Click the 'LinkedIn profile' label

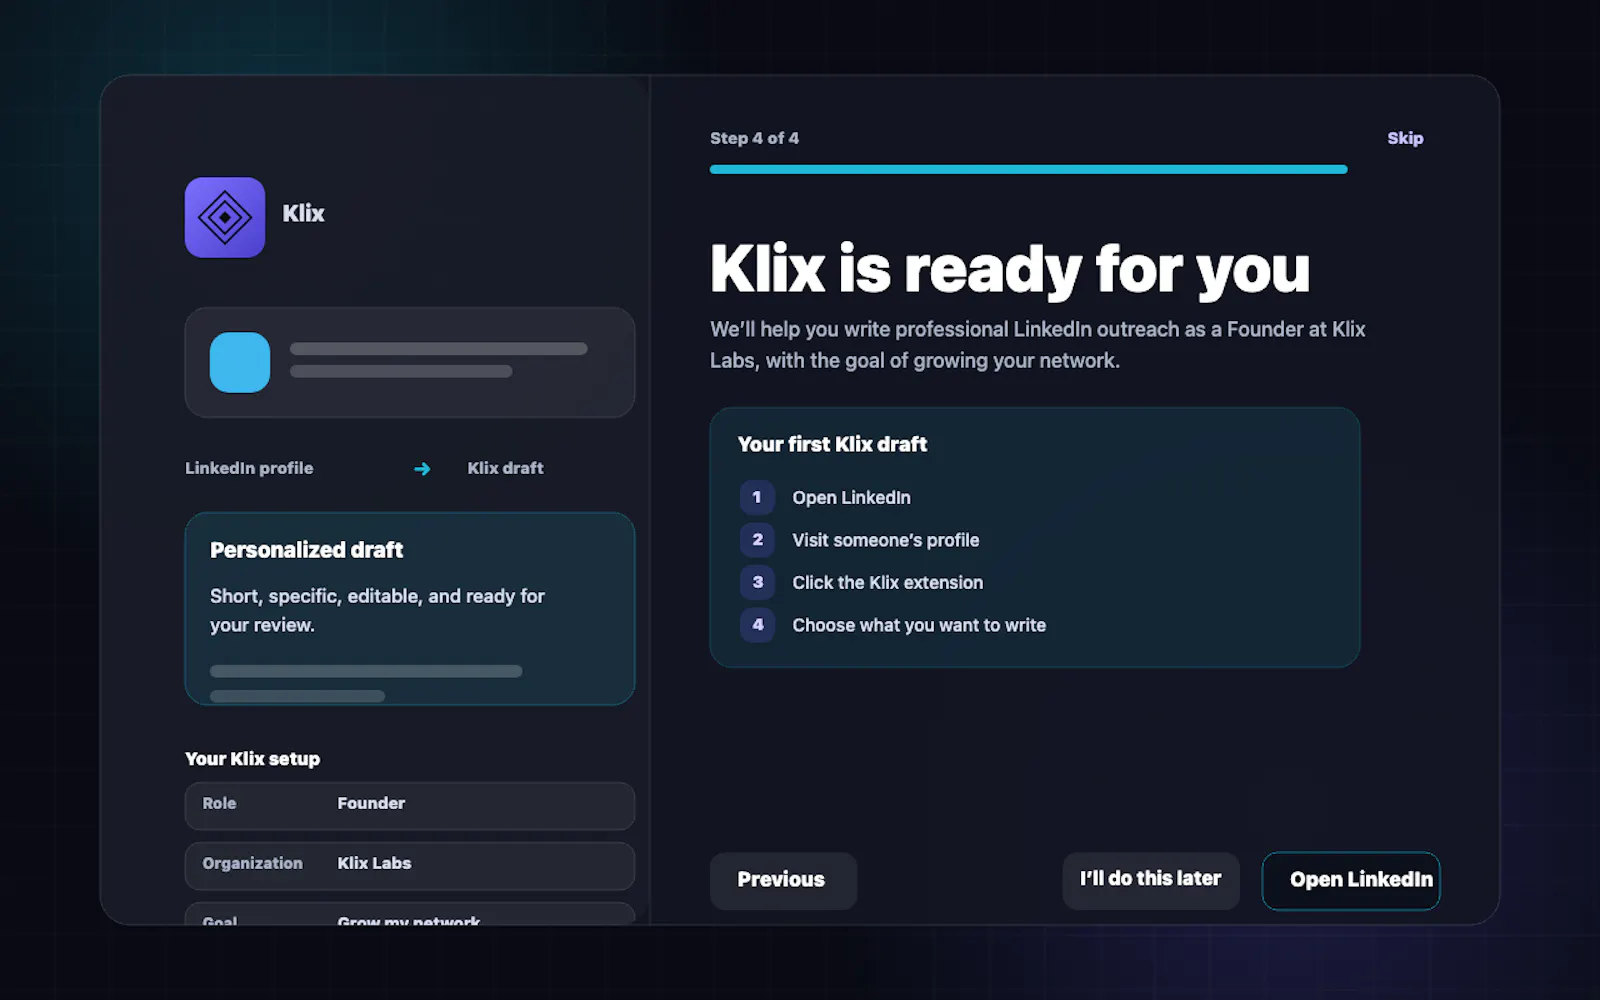[249, 468]
